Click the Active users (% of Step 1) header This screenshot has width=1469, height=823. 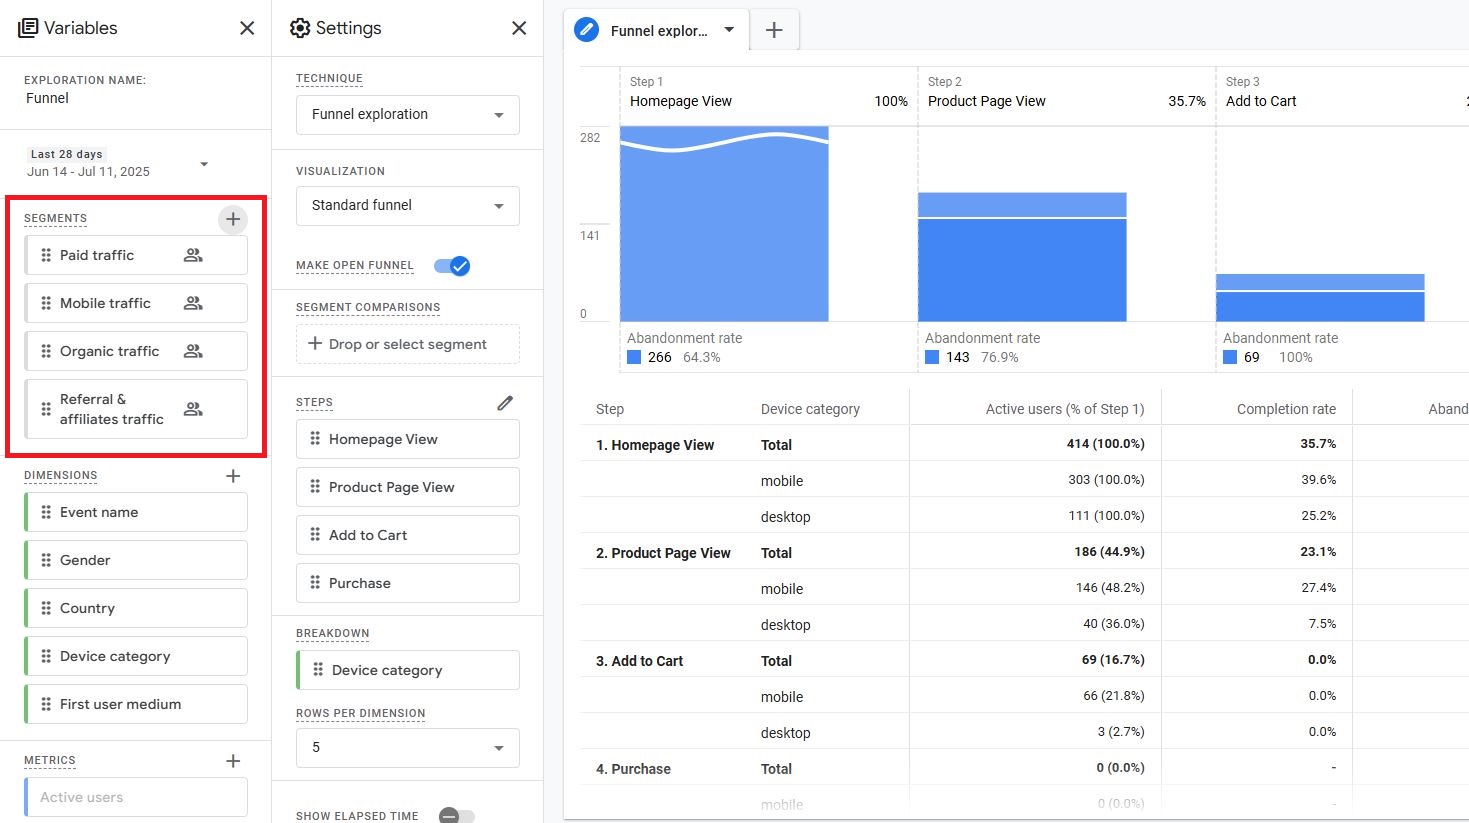tap(1065, 409)
